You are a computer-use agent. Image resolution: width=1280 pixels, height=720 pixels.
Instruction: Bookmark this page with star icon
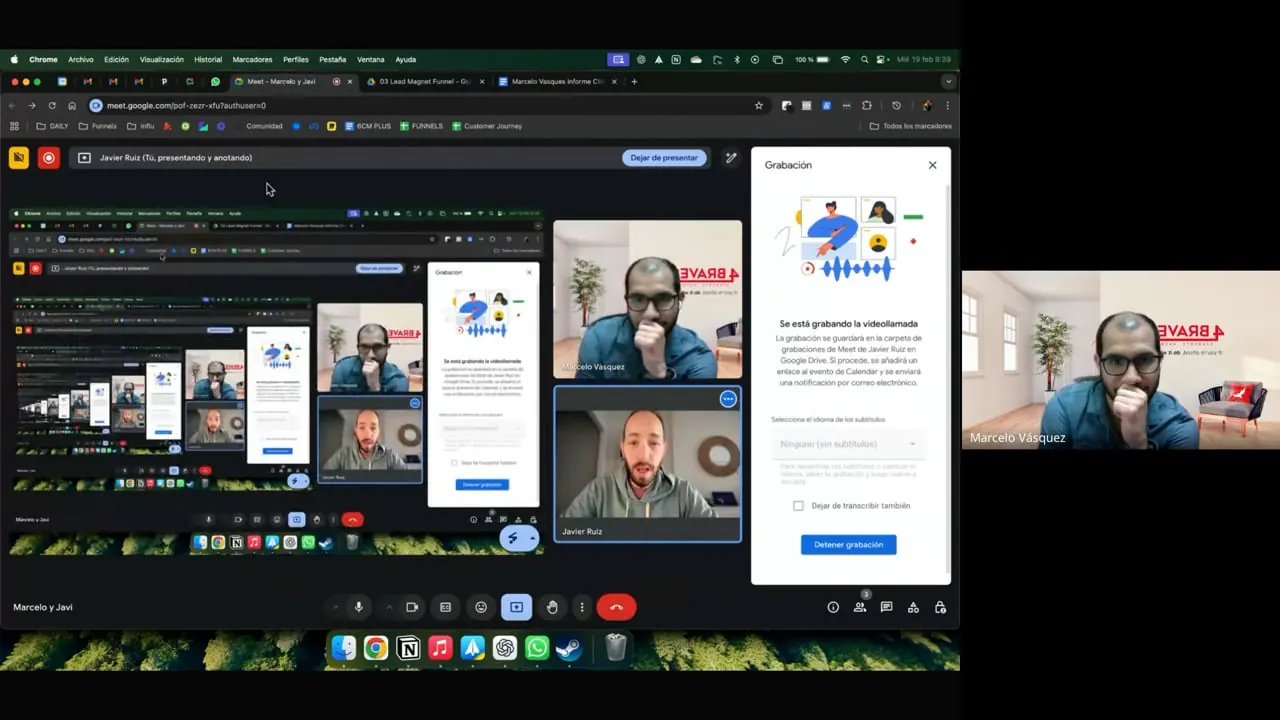(x=759, y=105)
